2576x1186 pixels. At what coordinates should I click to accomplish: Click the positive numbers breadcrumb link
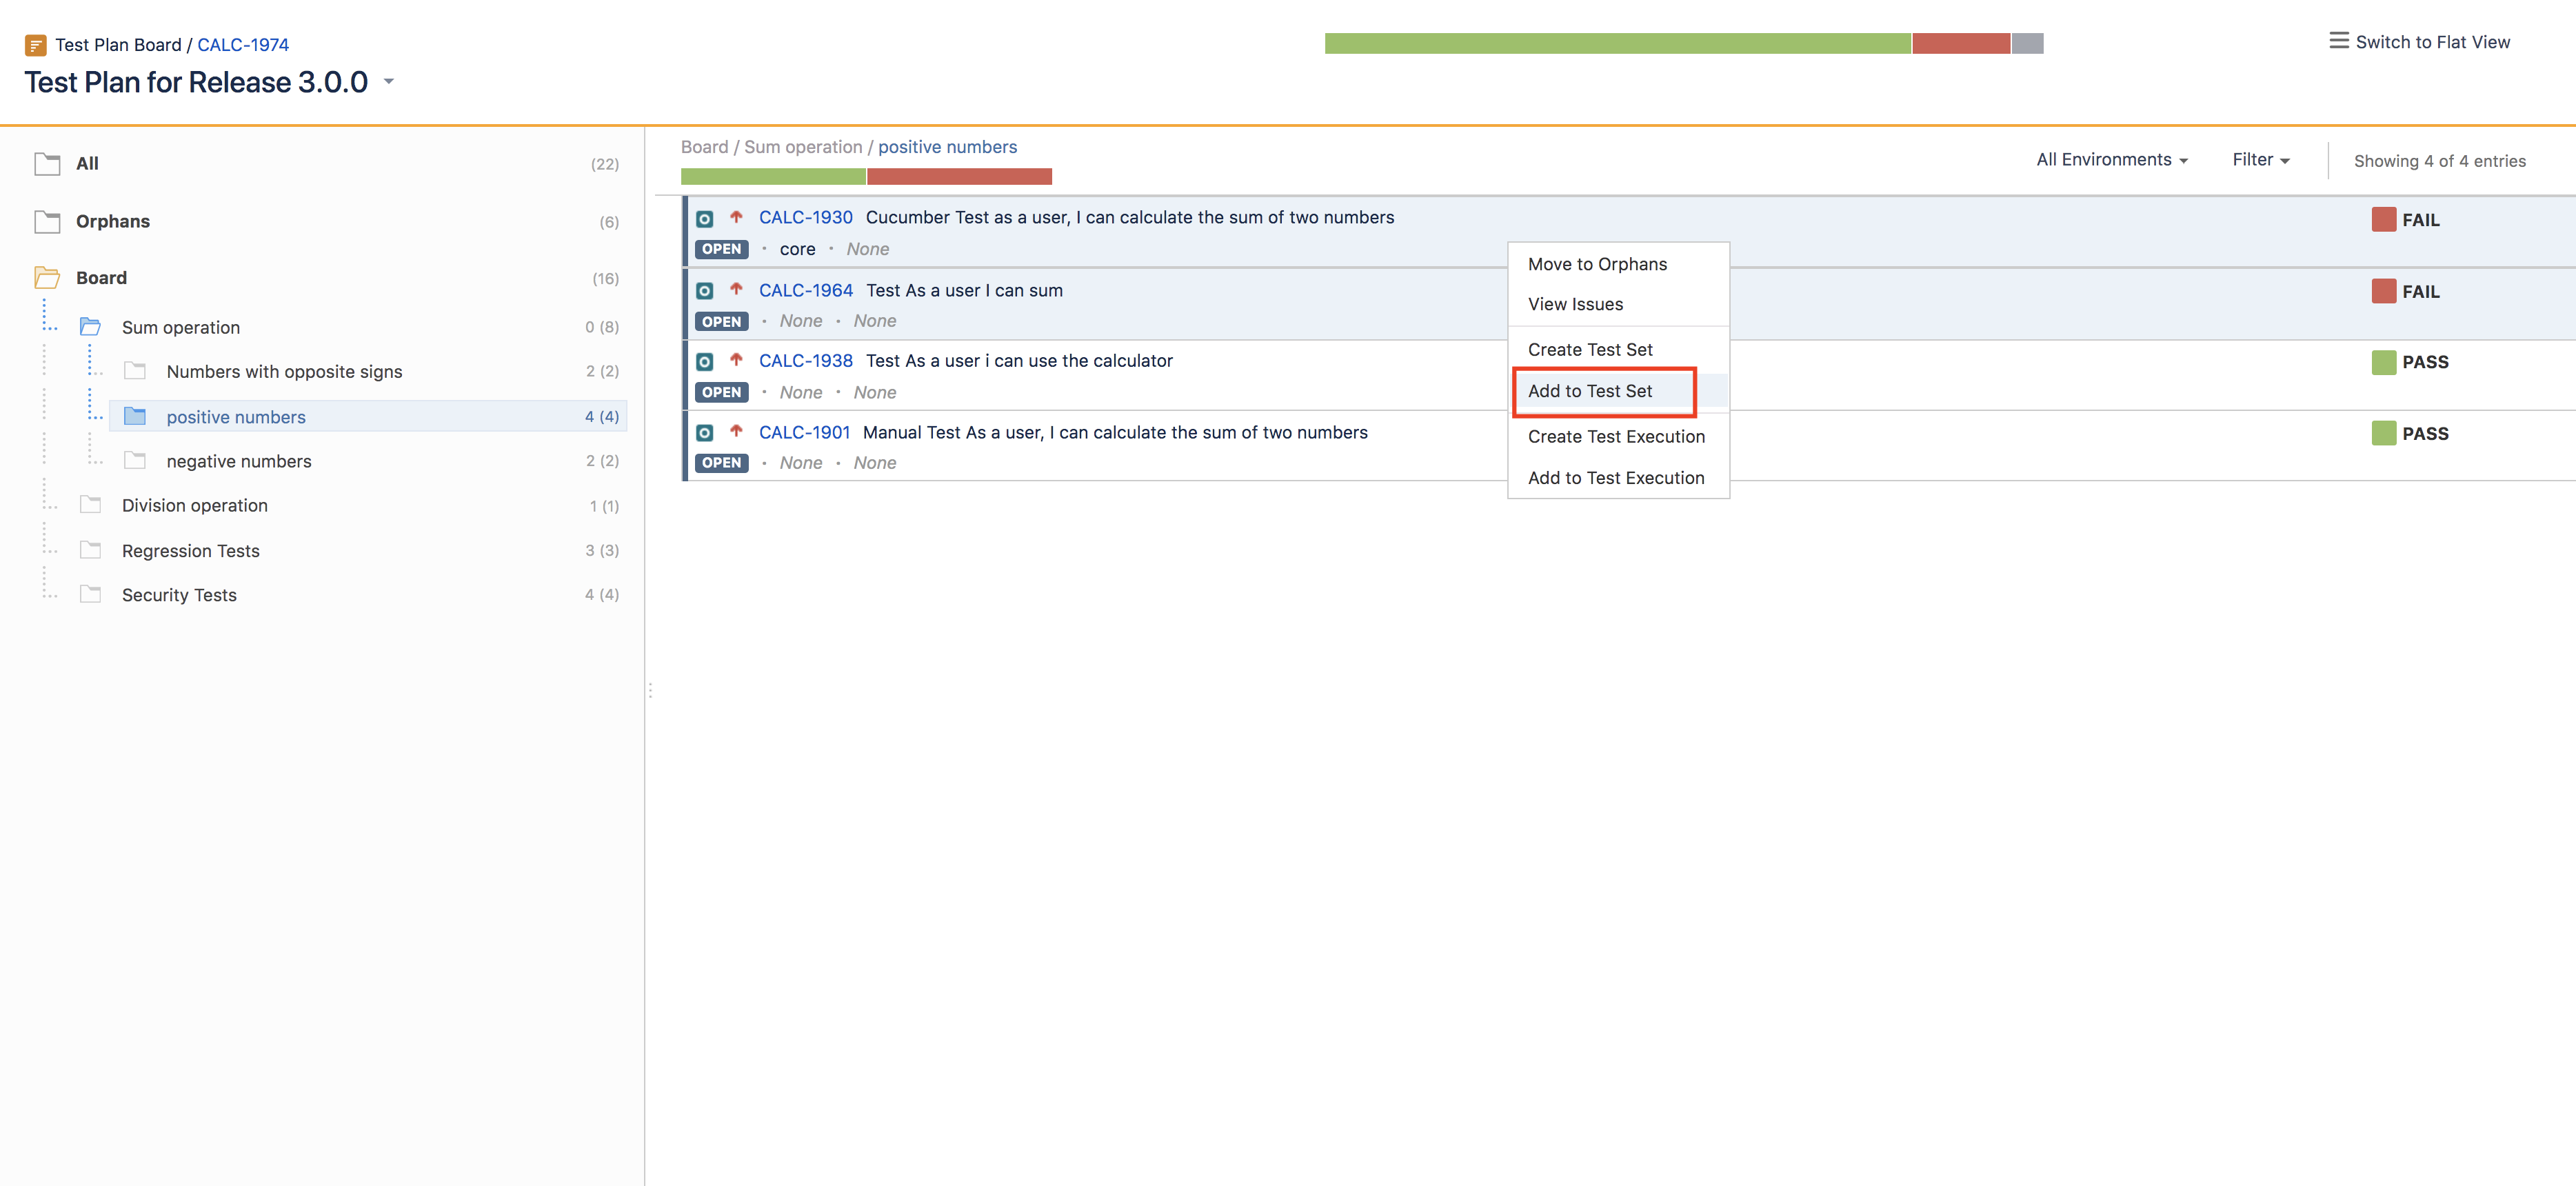(947, 147)
